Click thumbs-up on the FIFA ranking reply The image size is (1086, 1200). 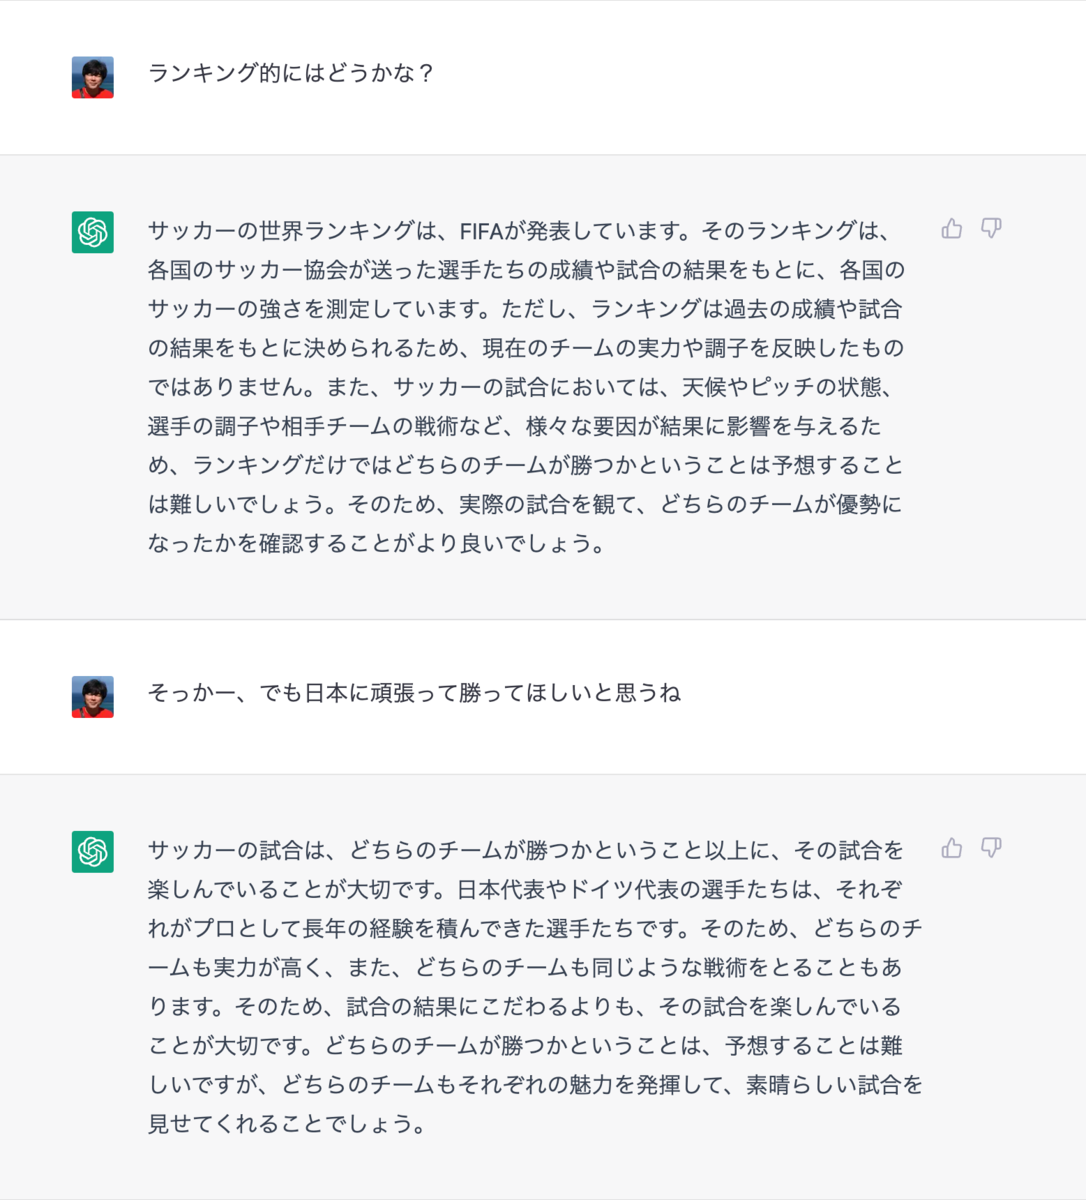pyautogui.click(x=952, y=229)
